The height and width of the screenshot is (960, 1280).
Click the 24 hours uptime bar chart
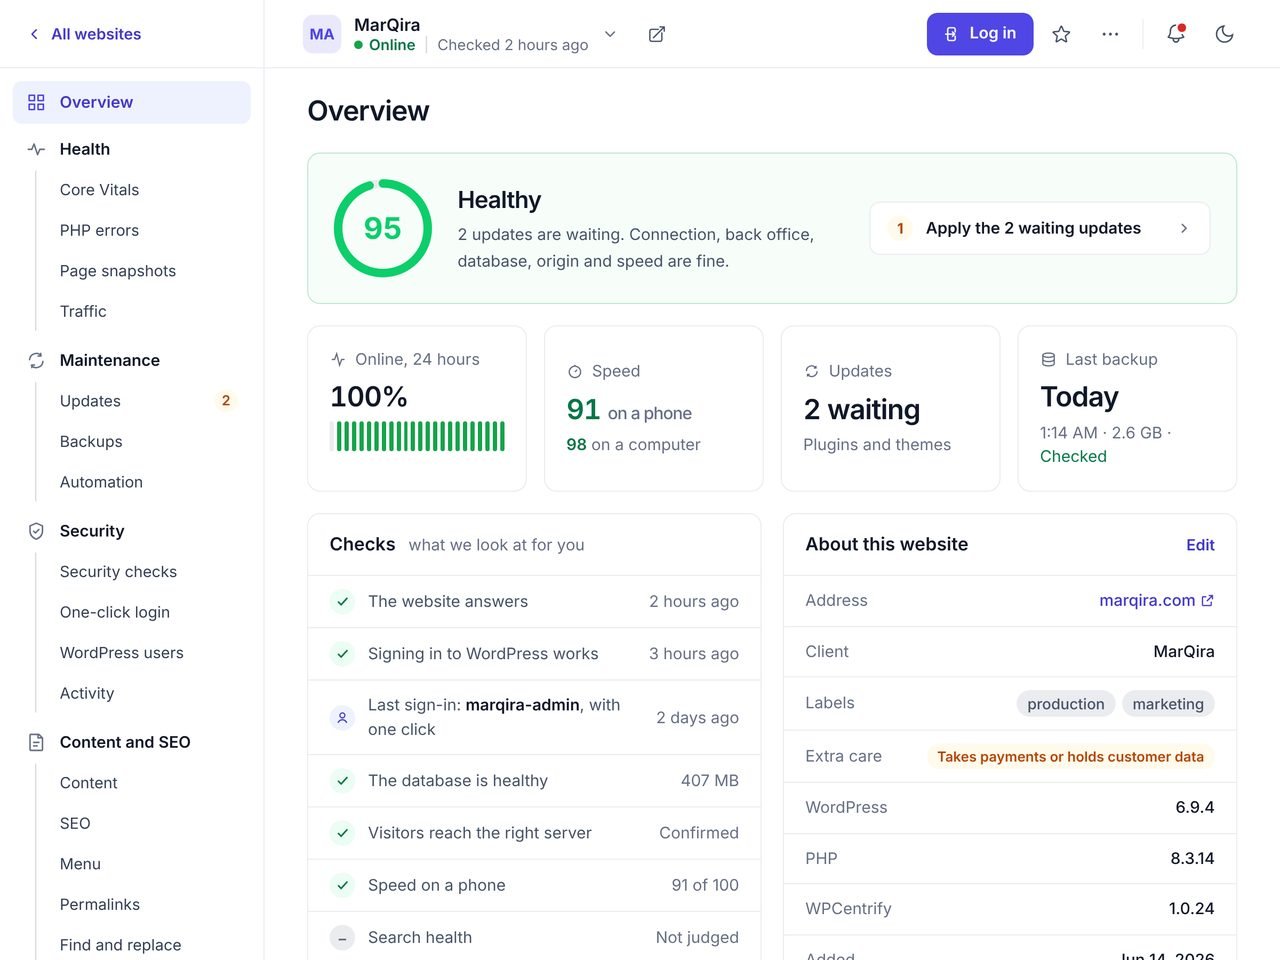click(x=418, y=436)
